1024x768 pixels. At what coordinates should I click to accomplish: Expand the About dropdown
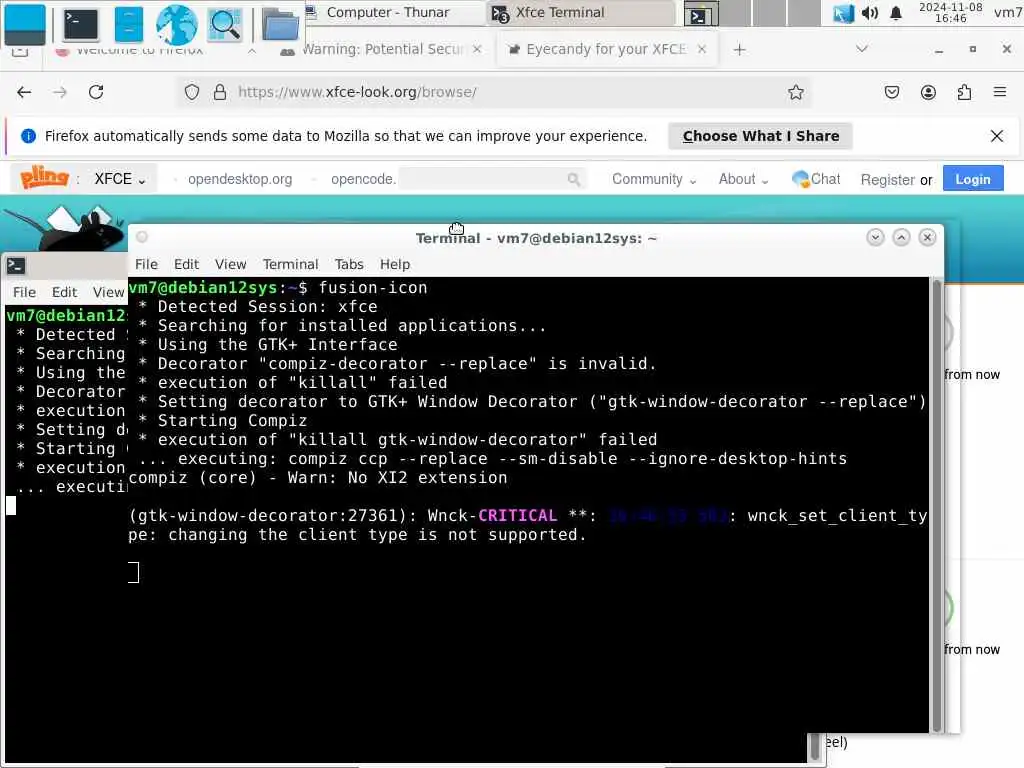click(743, 179)
